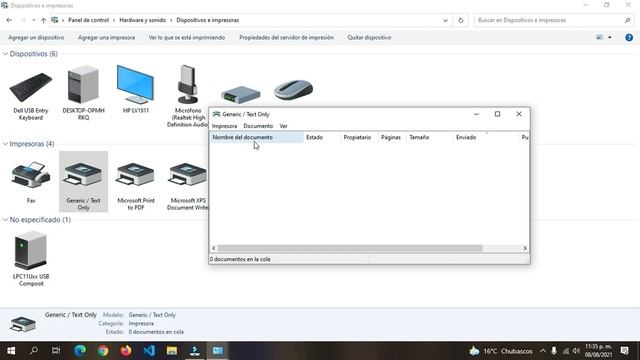Sort by Propietario column header
This screenshot has width=640, height=360.
point(360,138)
